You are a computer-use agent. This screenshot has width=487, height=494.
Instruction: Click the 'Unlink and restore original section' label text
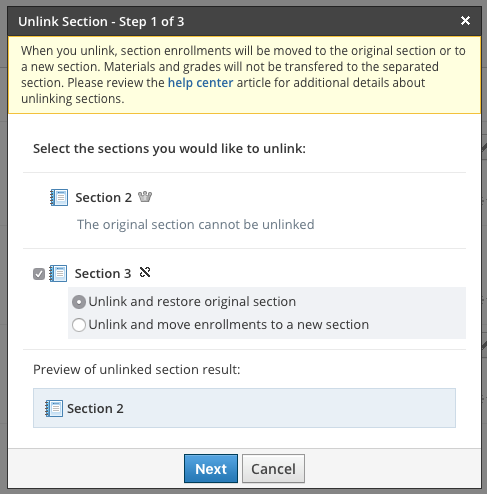tap(192, 302)
